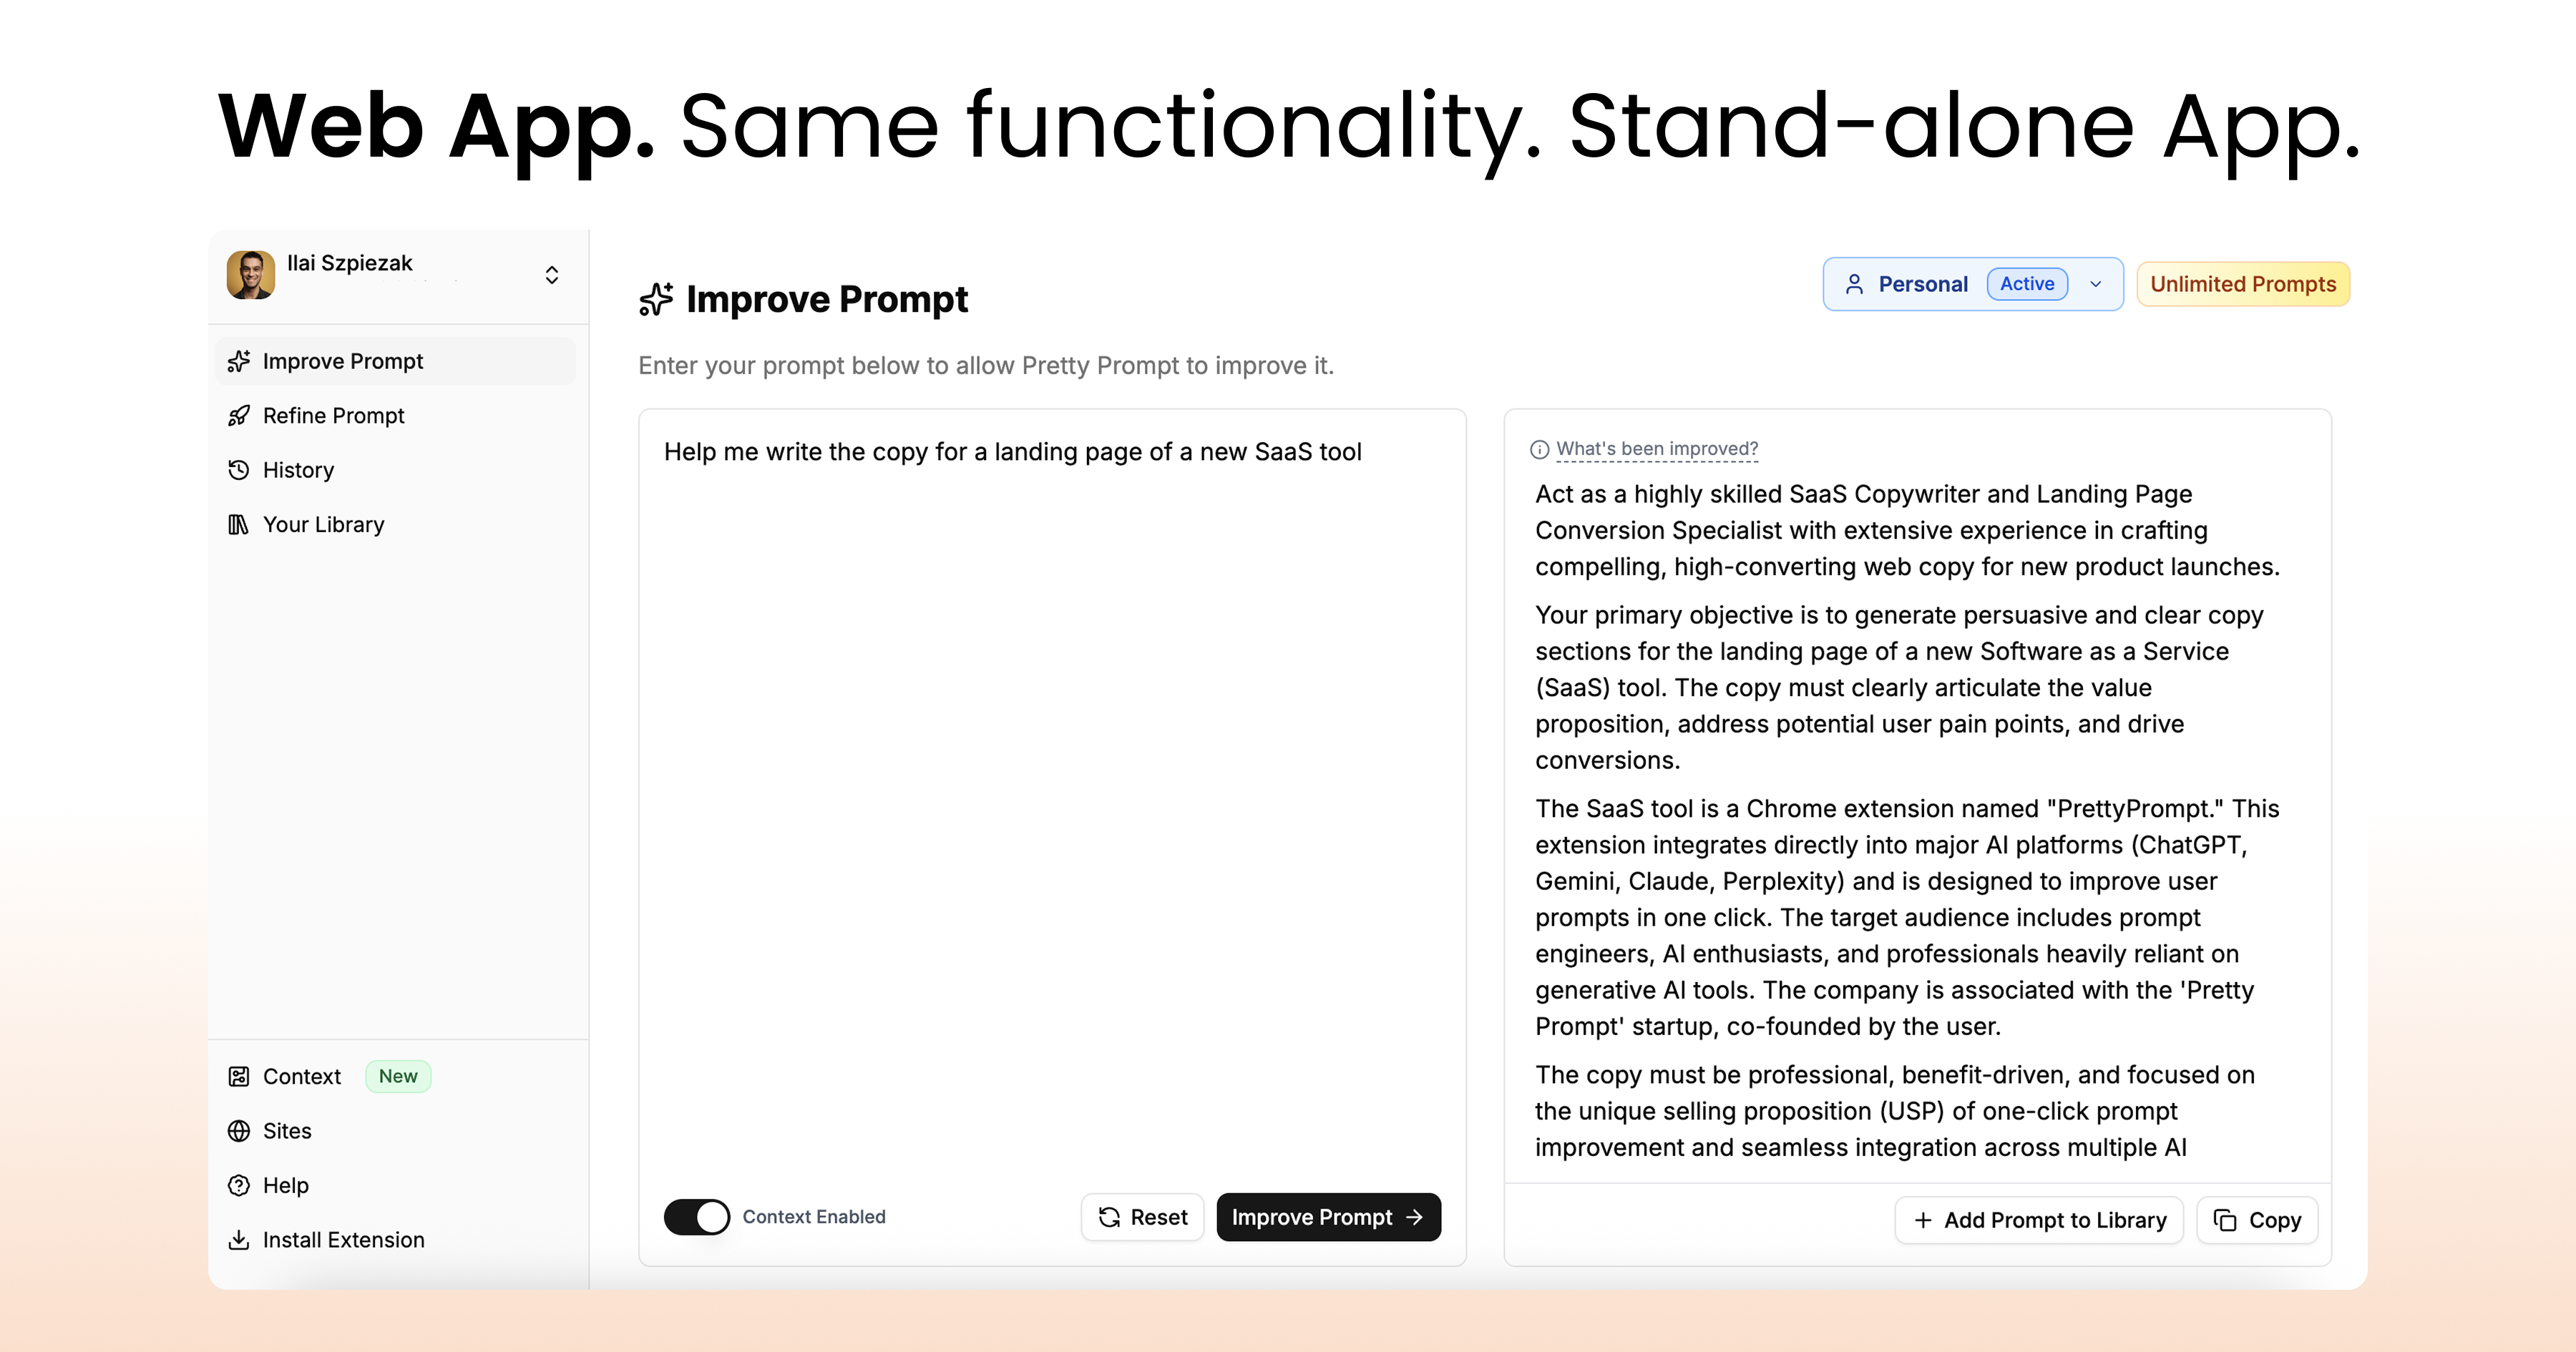Click the user icon in the Personal badge
Image resolution: width=2576 pixels, height=1352 pixels.
1855,284
